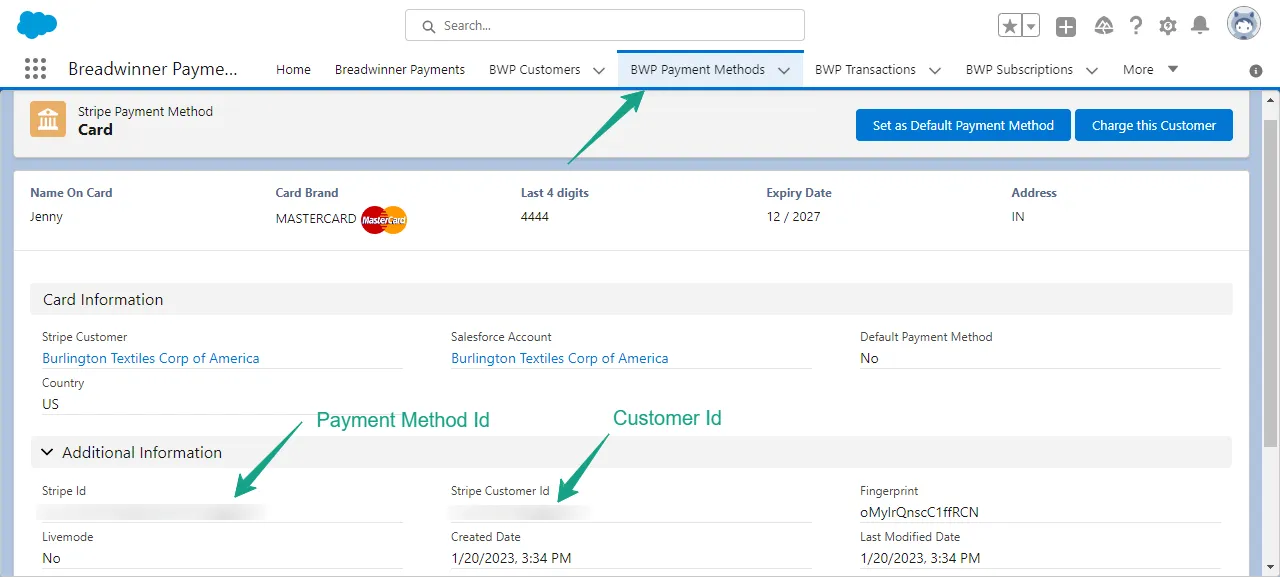The height and width of the screenshot is (577, 1280).
Task: Click the Livemode value No
Action: pyautogui.click(x=51, y=558)
